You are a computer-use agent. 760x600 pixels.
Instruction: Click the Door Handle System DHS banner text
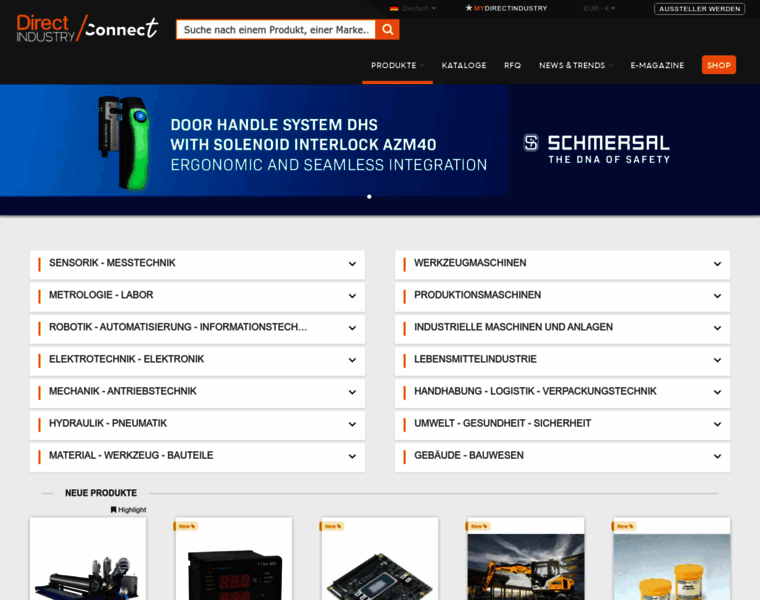[329, 144]
